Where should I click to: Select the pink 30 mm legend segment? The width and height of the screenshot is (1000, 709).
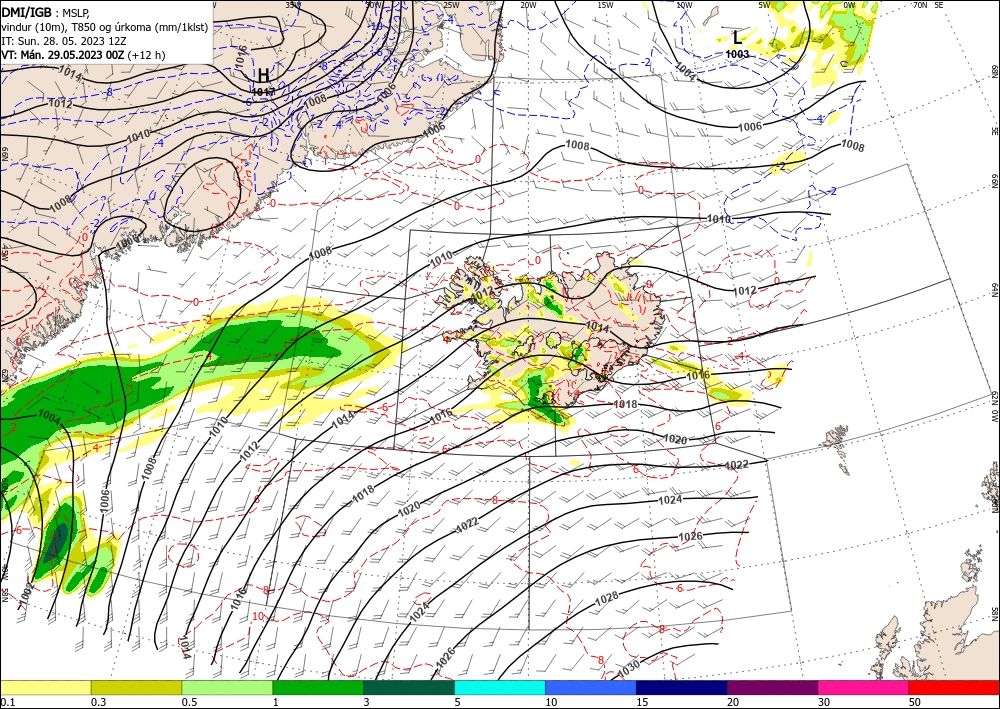pos(864,687)
